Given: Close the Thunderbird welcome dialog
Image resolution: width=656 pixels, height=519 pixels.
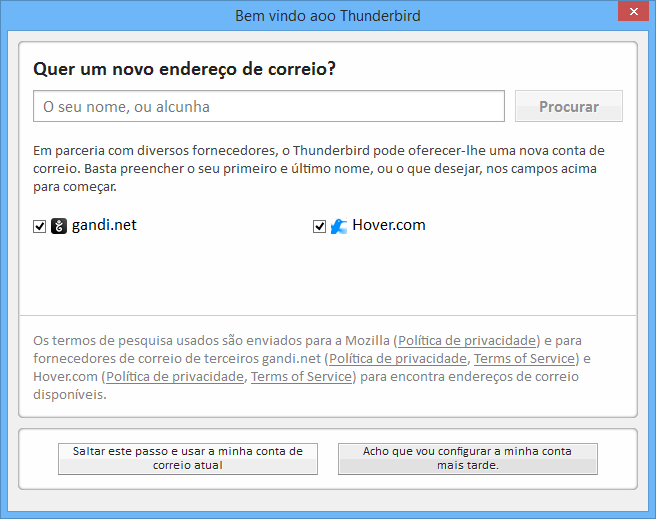Looking at the screenshot, I should pyautogui.click(x=628, y=13).
